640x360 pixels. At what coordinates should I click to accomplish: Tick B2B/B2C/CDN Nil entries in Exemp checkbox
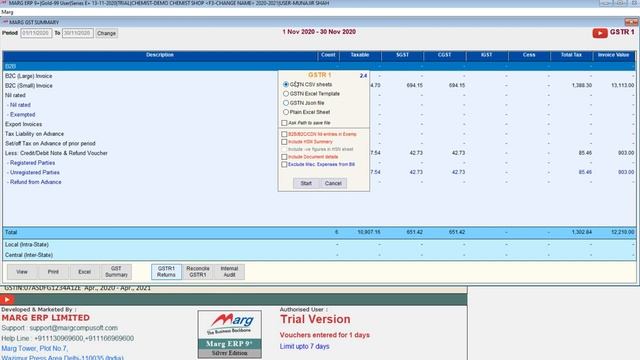(284, 134)
